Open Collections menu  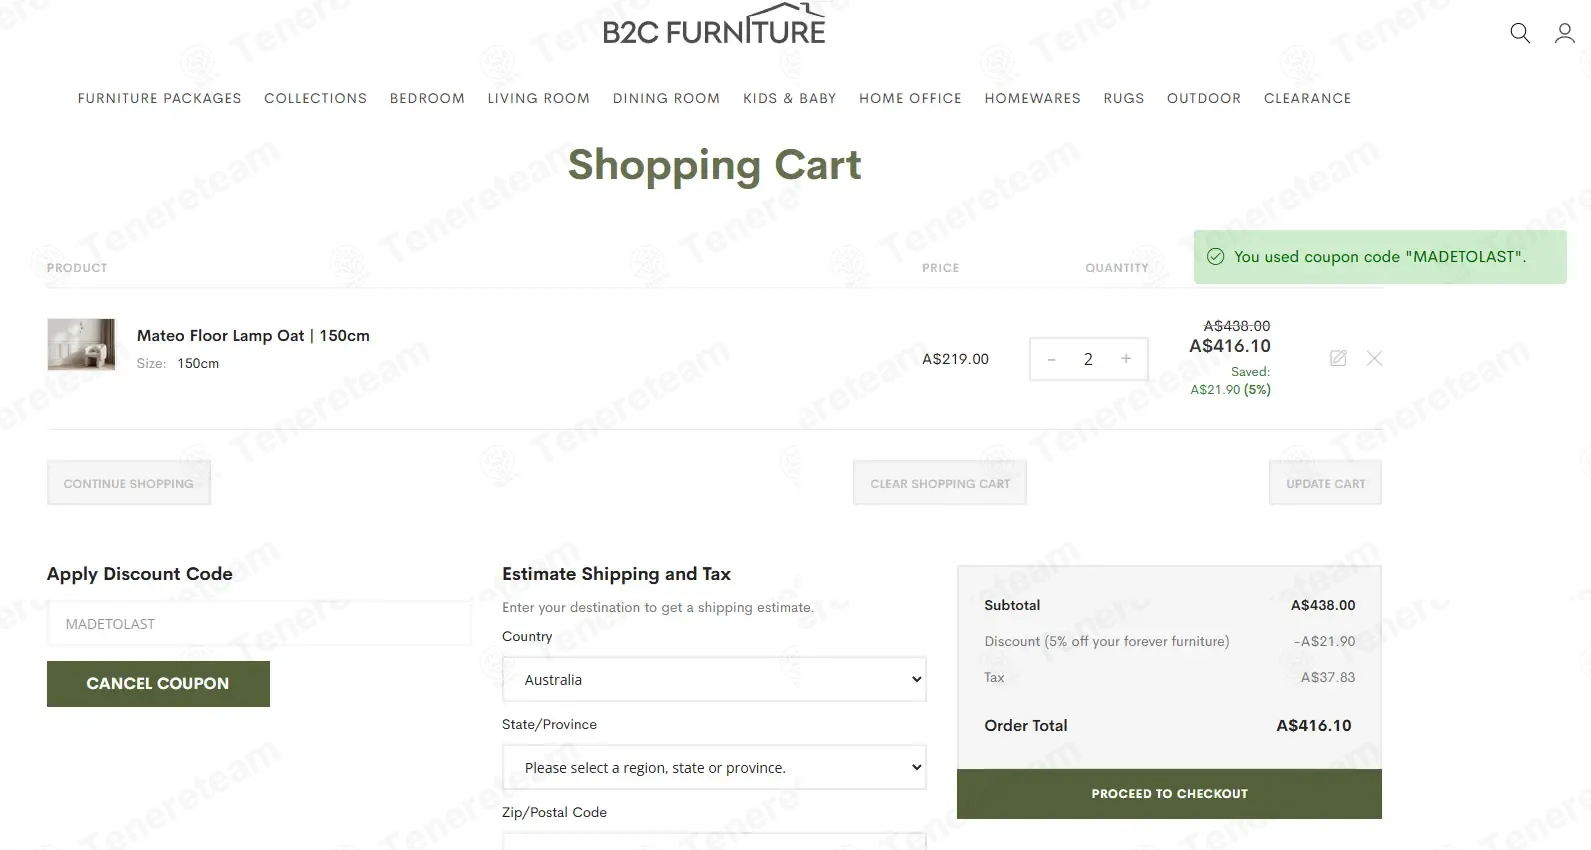pos(316,98)
